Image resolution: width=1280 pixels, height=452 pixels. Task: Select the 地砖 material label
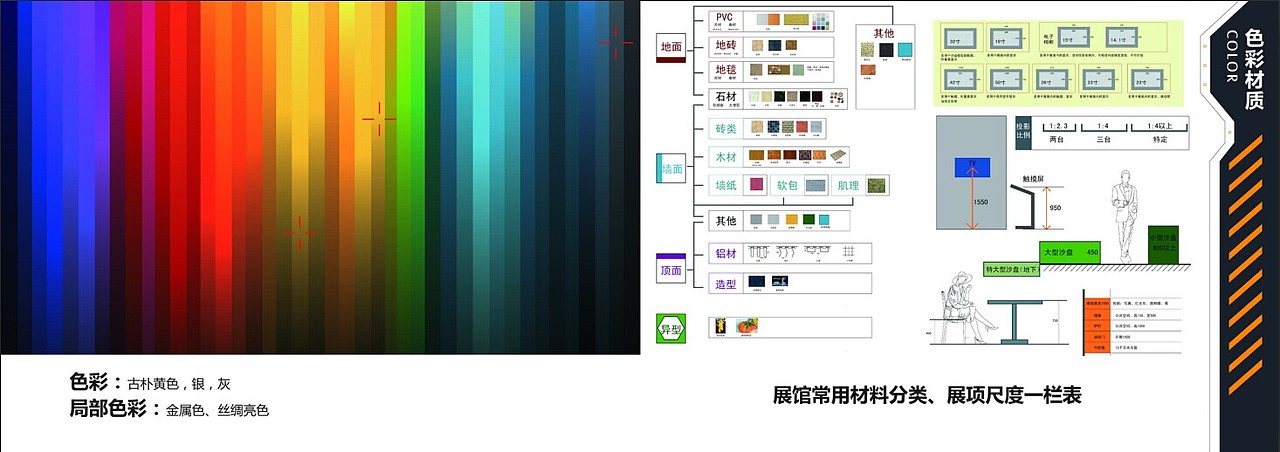pos(726,46)
